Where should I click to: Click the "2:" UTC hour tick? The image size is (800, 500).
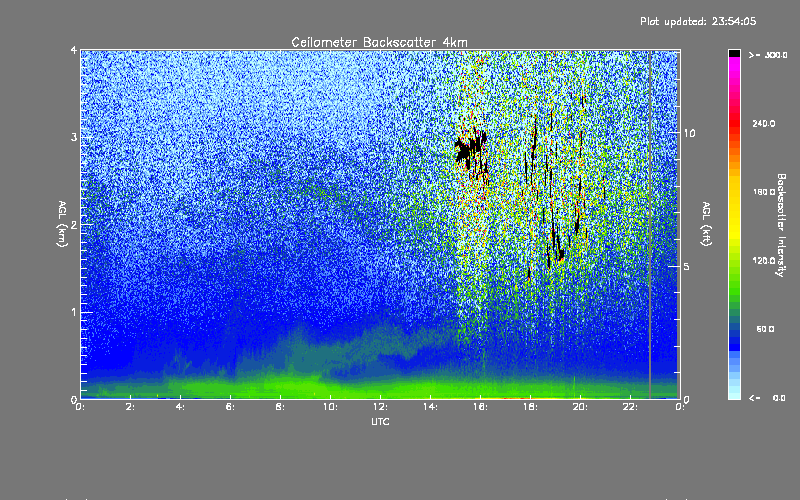pos(131,407)
